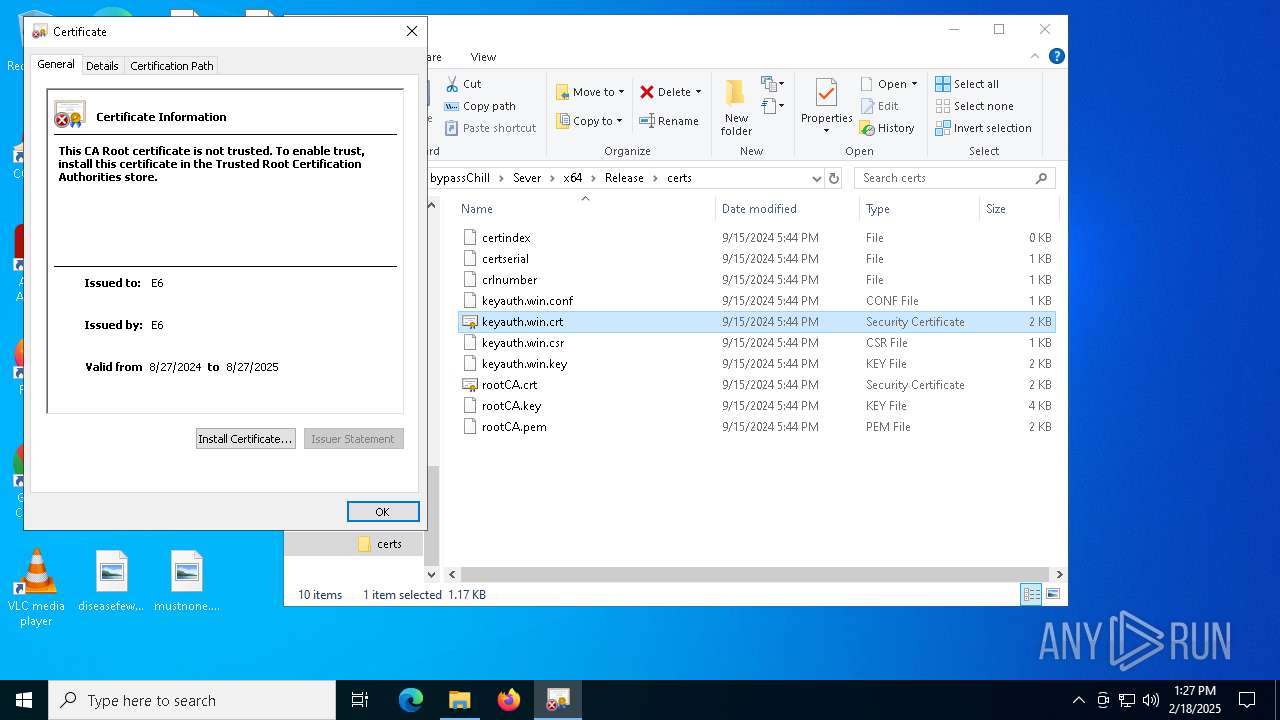Click navigation pane scroll down arrow
The height and width of the screenshot is (720, 1280).
[x=432, y=574]
